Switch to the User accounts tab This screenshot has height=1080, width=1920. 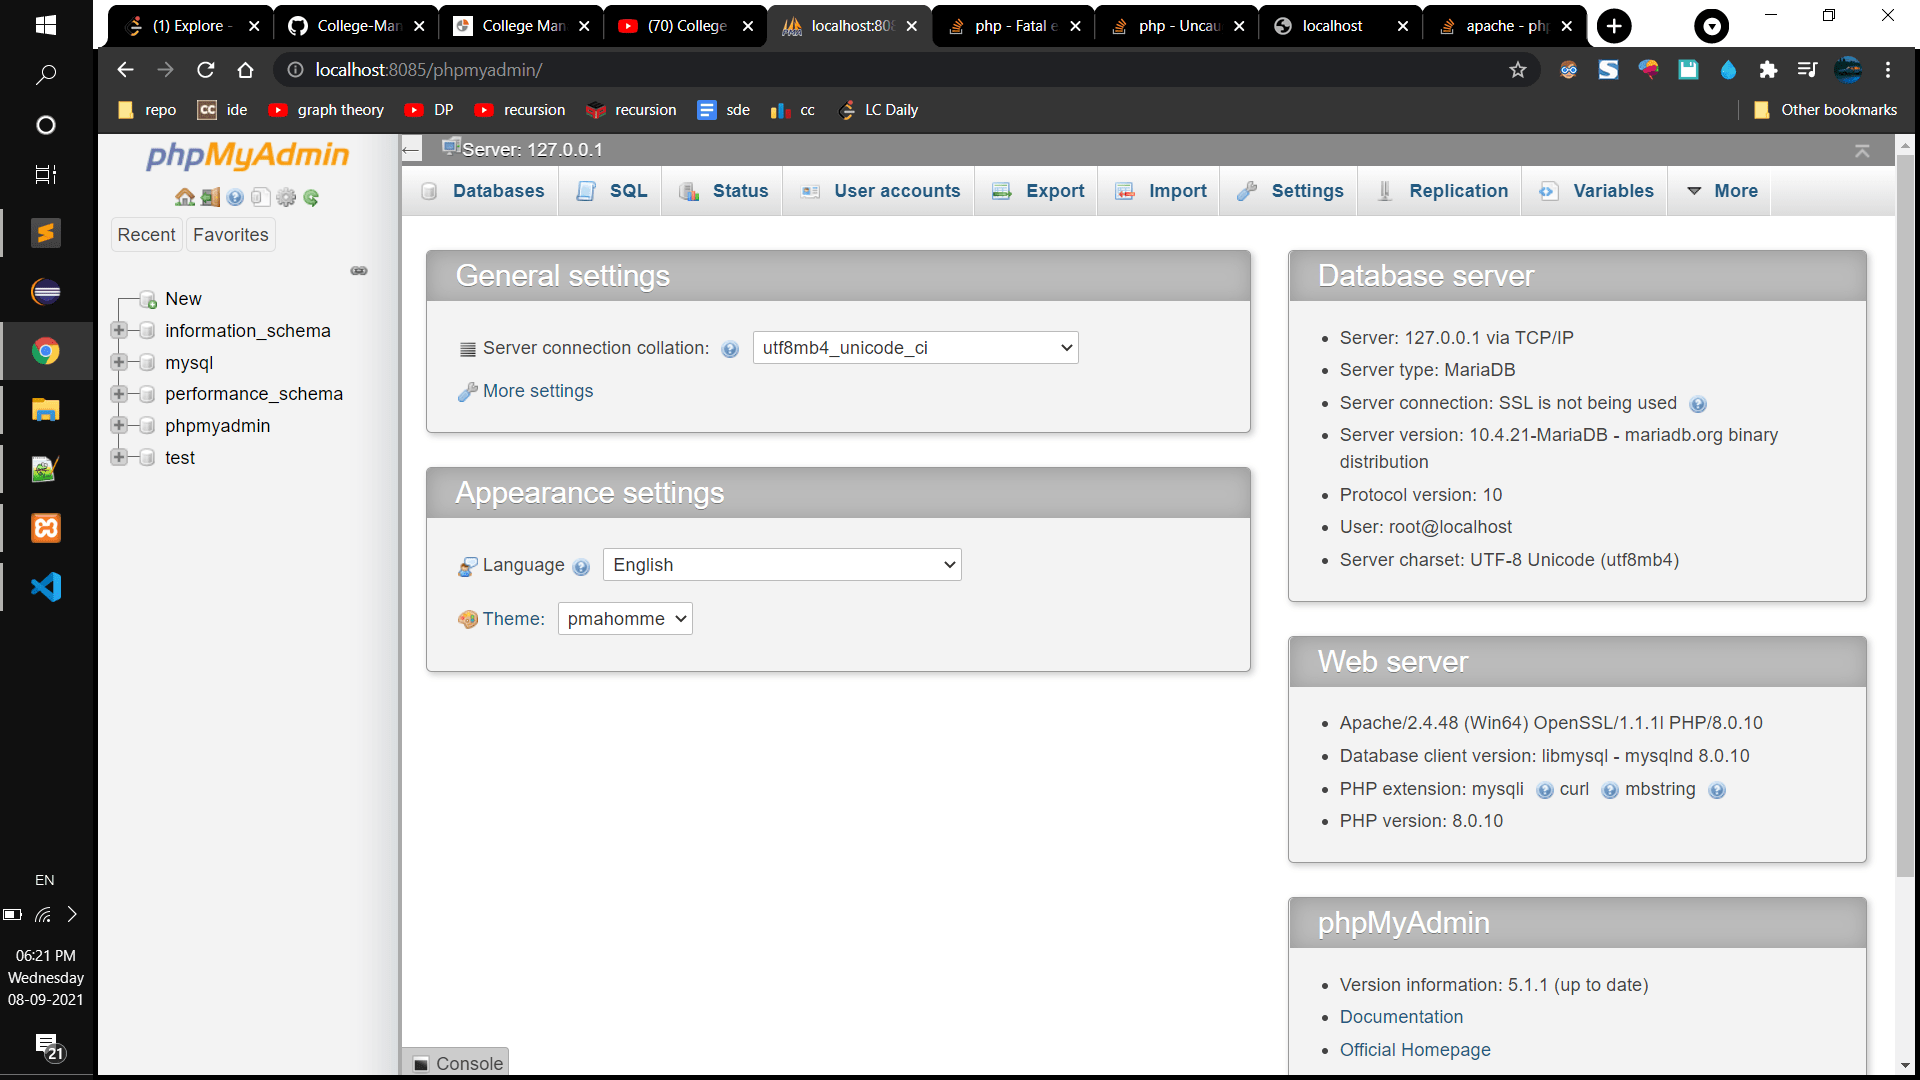[x=881, y=191]
